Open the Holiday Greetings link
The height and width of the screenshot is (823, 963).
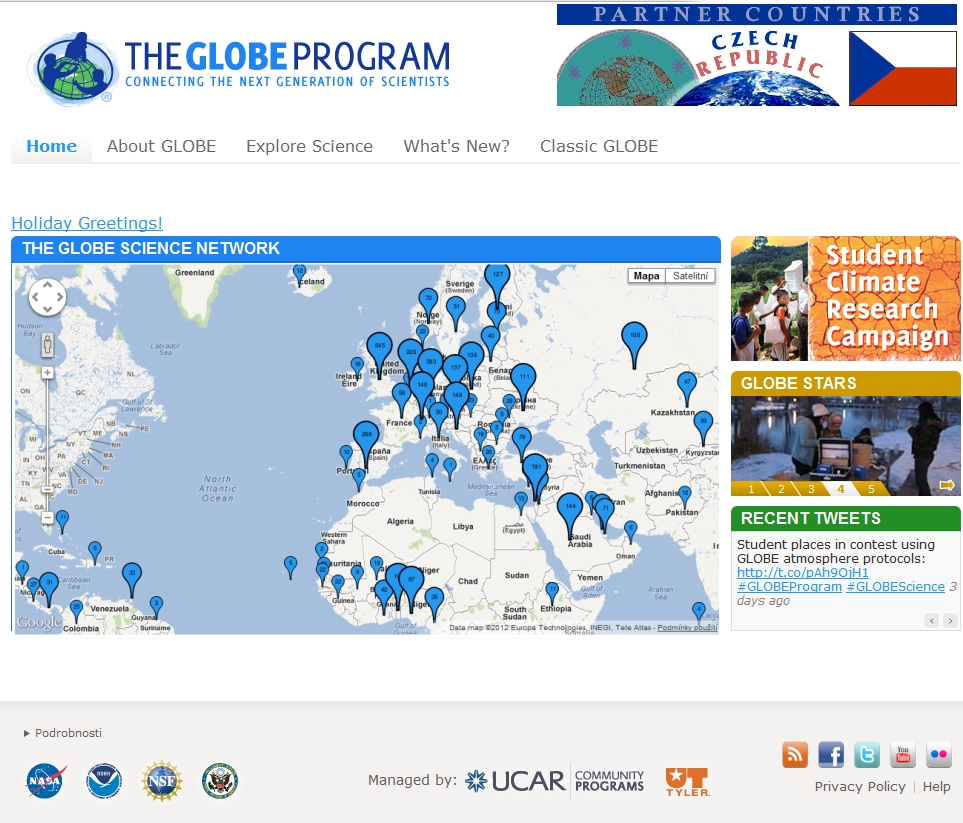click(87, 223)
